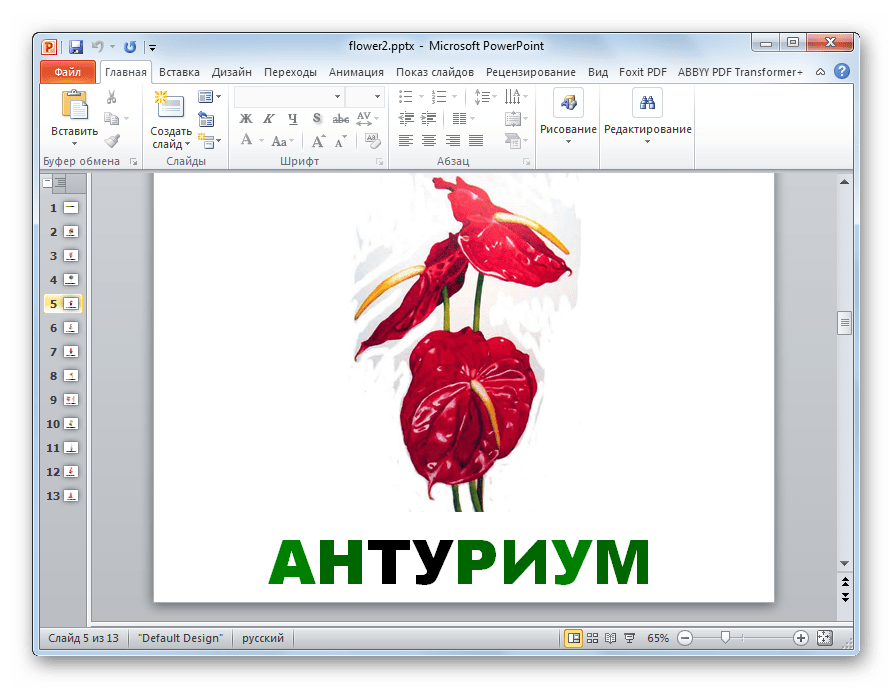Image resolution: width=893 pixels, height=689 pixels.
Task: Click the Save icon in quick access toolbar
Action: [x=75, y=46]
